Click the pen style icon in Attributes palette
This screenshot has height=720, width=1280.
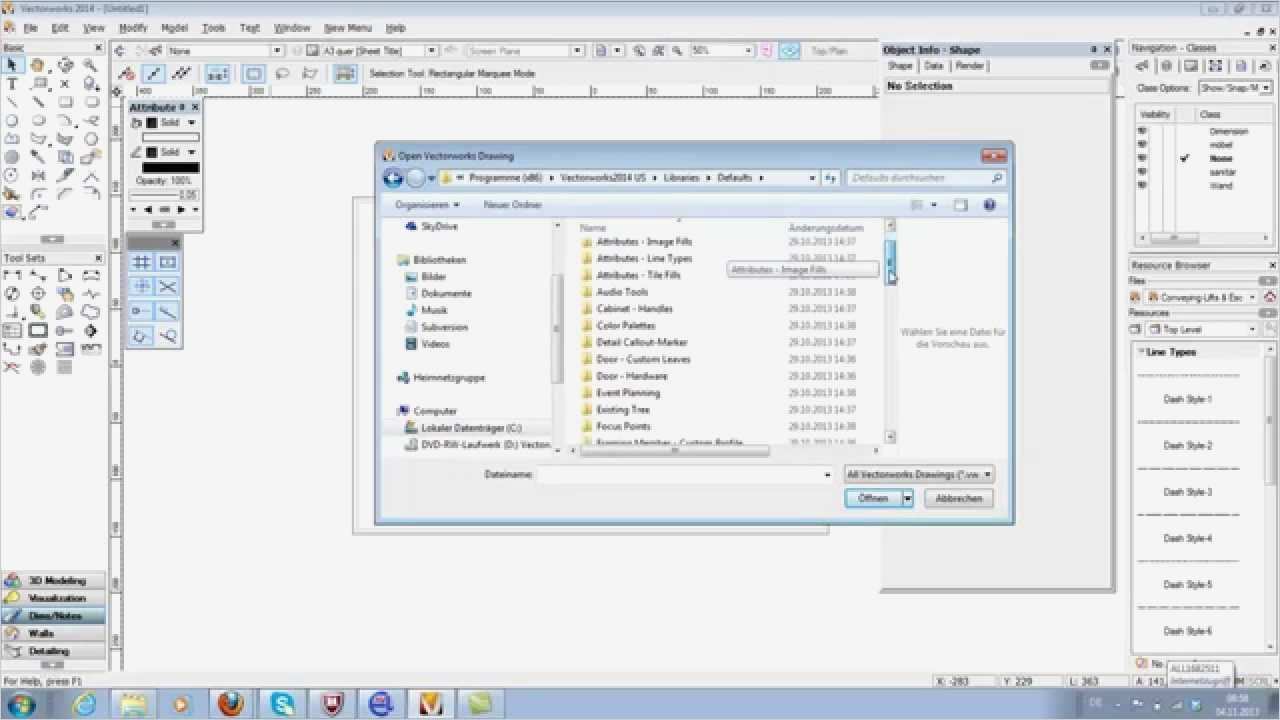tap(137, 152)
